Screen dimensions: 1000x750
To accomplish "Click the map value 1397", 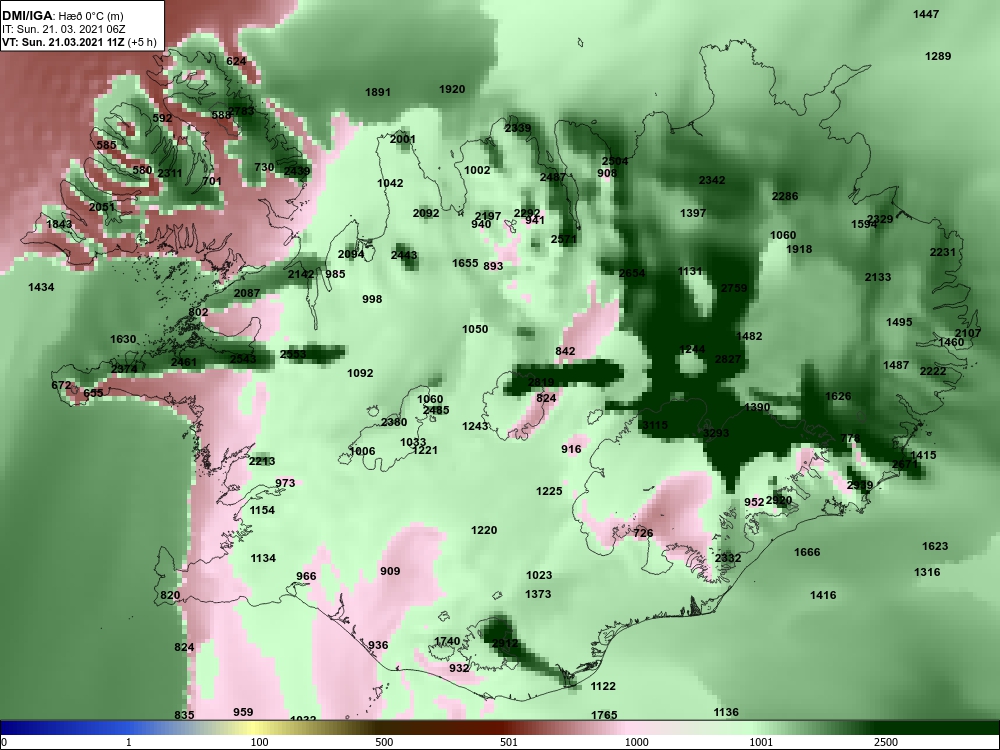I will 693,213.
